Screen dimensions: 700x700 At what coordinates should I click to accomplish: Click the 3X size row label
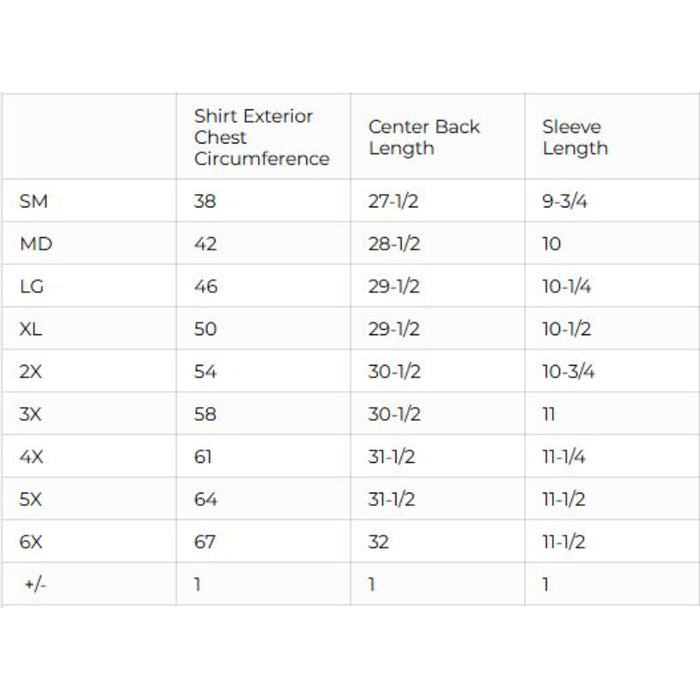coord(31,414)
